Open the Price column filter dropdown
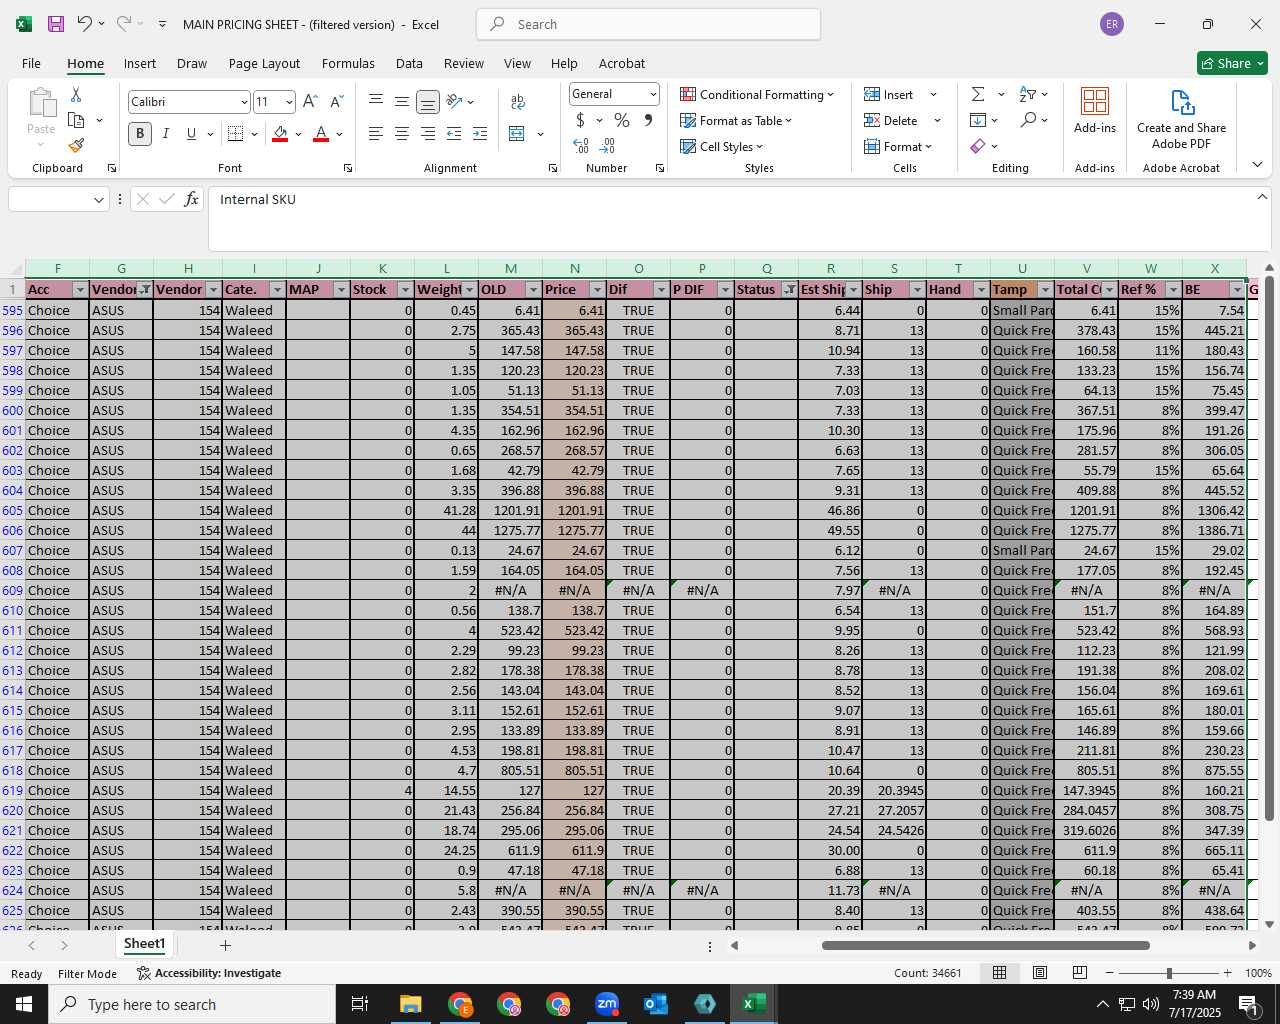The height and width of the screenshot is (1024, 1280). pyautogui.click(x=597, y=290)
